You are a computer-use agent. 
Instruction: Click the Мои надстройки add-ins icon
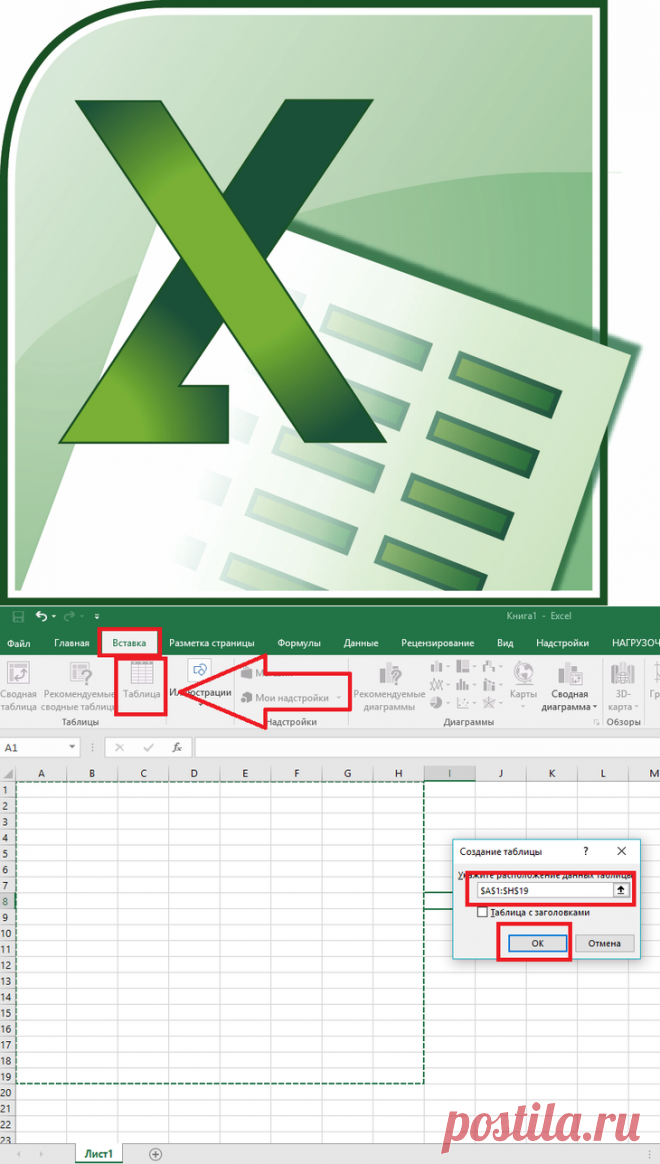246,698
